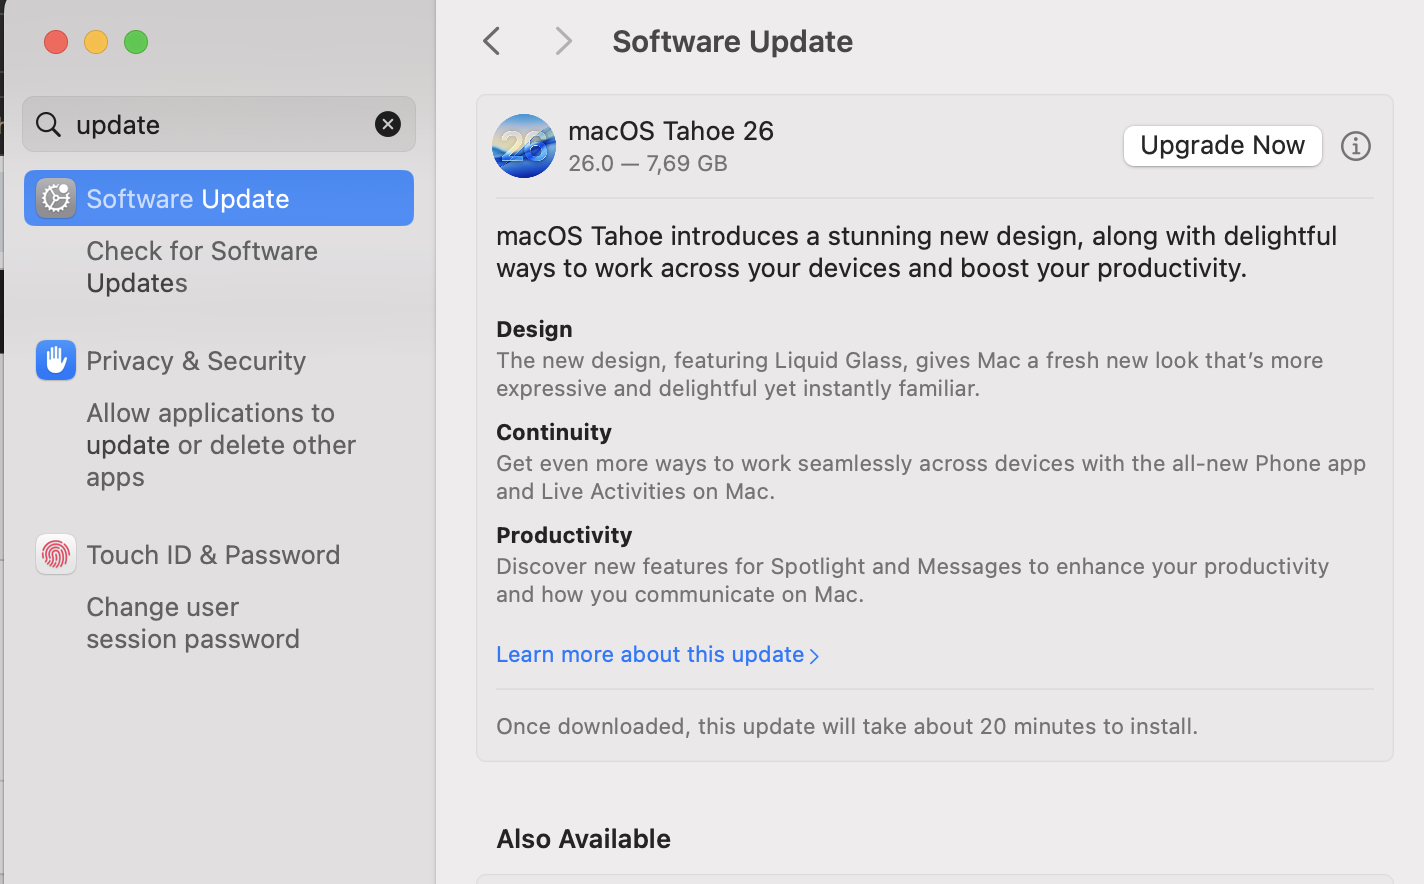Open Check for Software Updates result
This screenshot has width=1424, height=884.
pyautogui.click(x=202, y=267)
